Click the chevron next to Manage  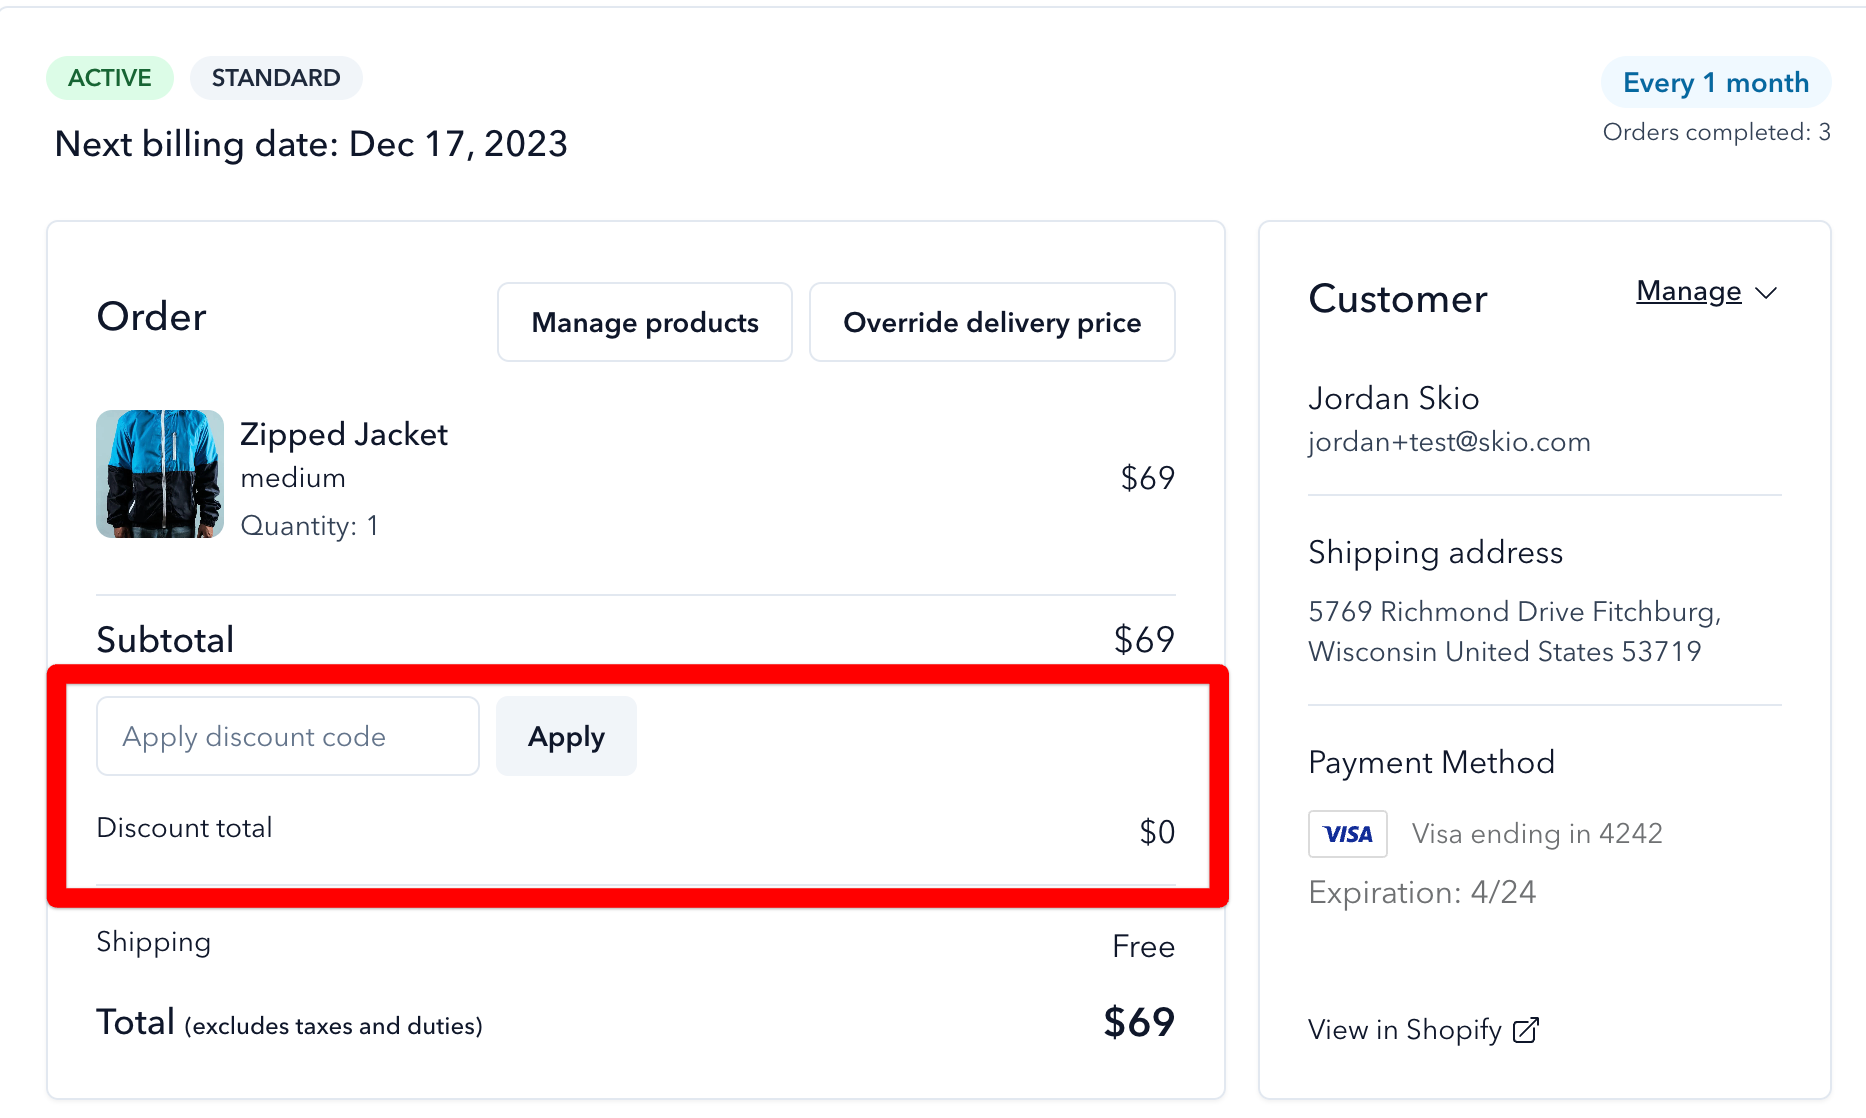1766,293
